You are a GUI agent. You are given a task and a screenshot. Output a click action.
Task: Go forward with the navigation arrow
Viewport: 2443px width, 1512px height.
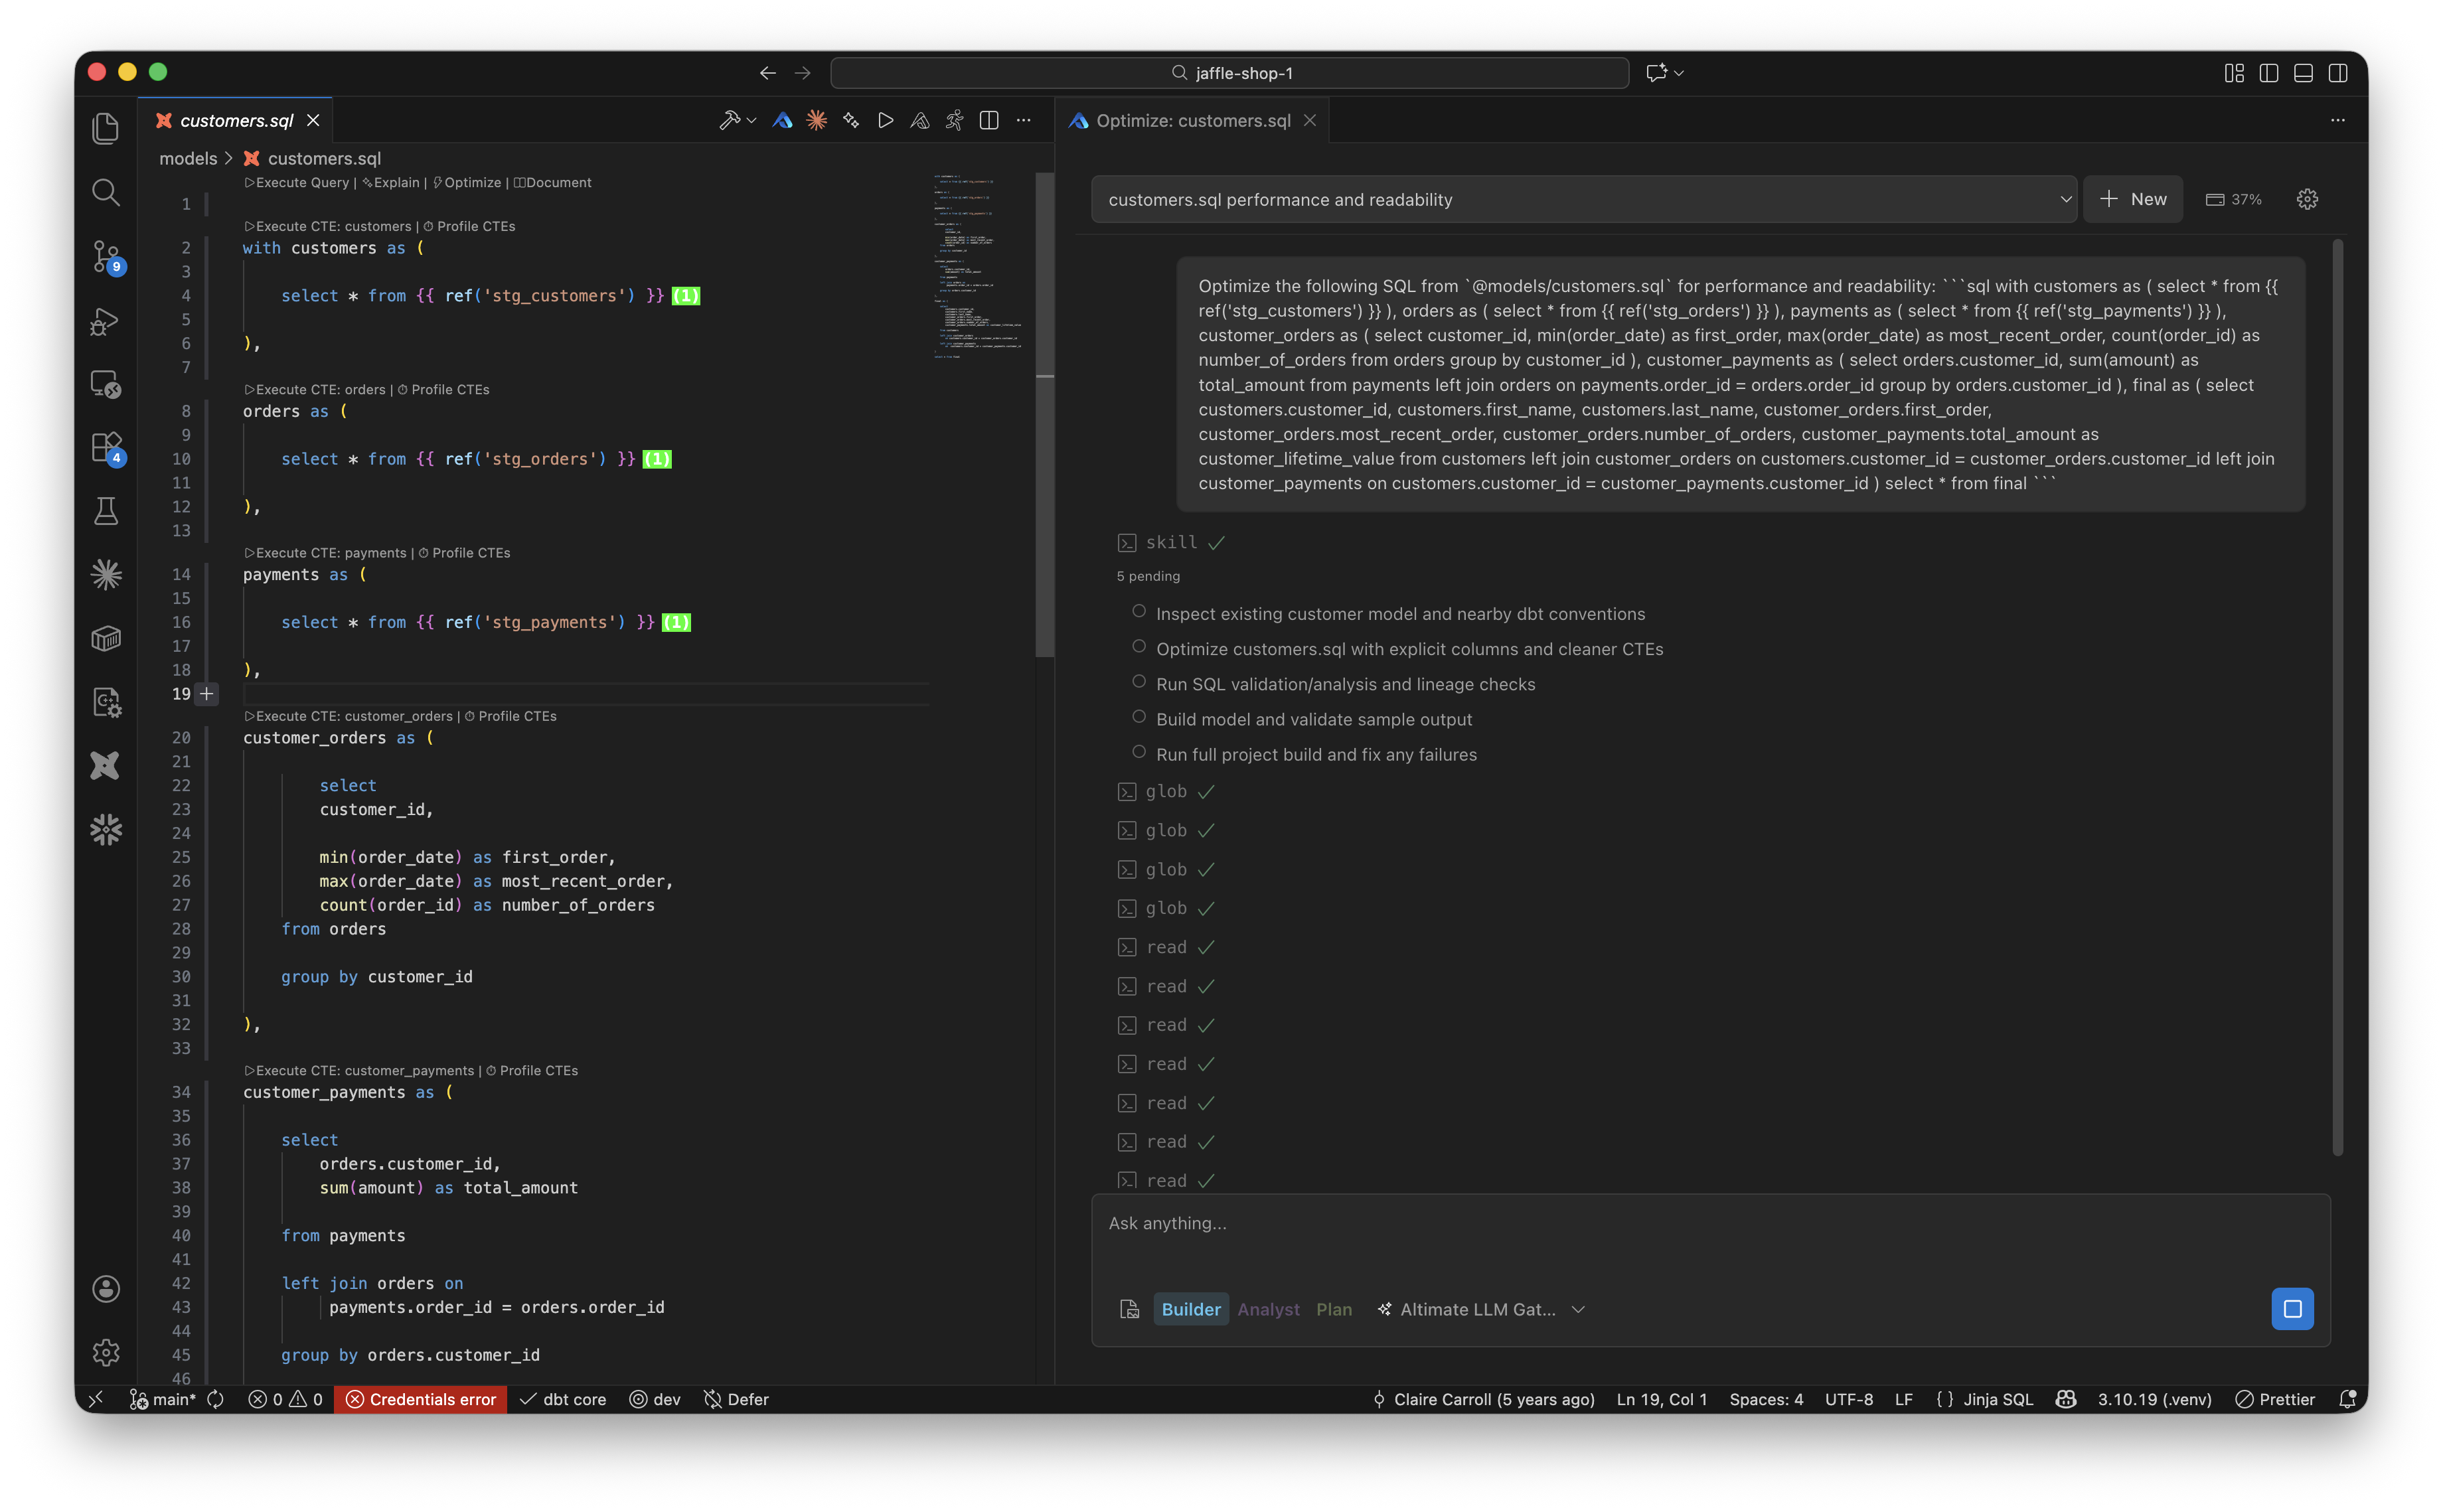(802, 73)
